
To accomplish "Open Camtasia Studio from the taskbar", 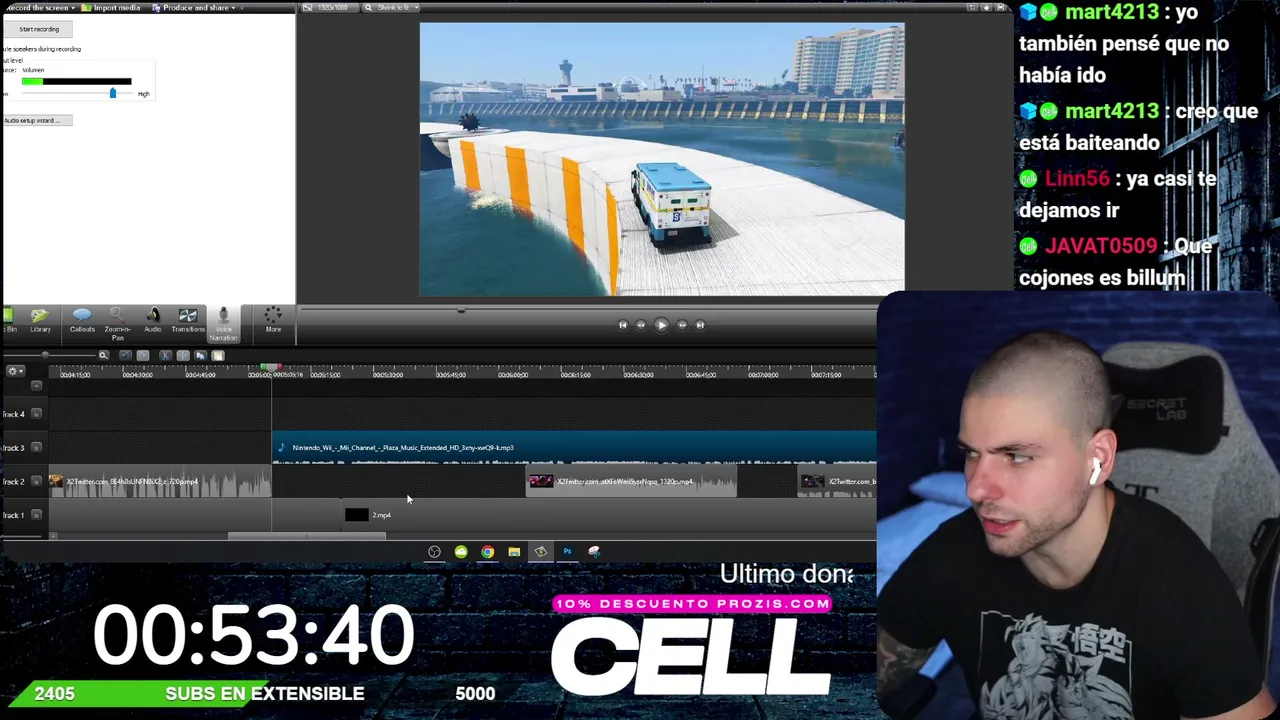I will coord(540,552).
